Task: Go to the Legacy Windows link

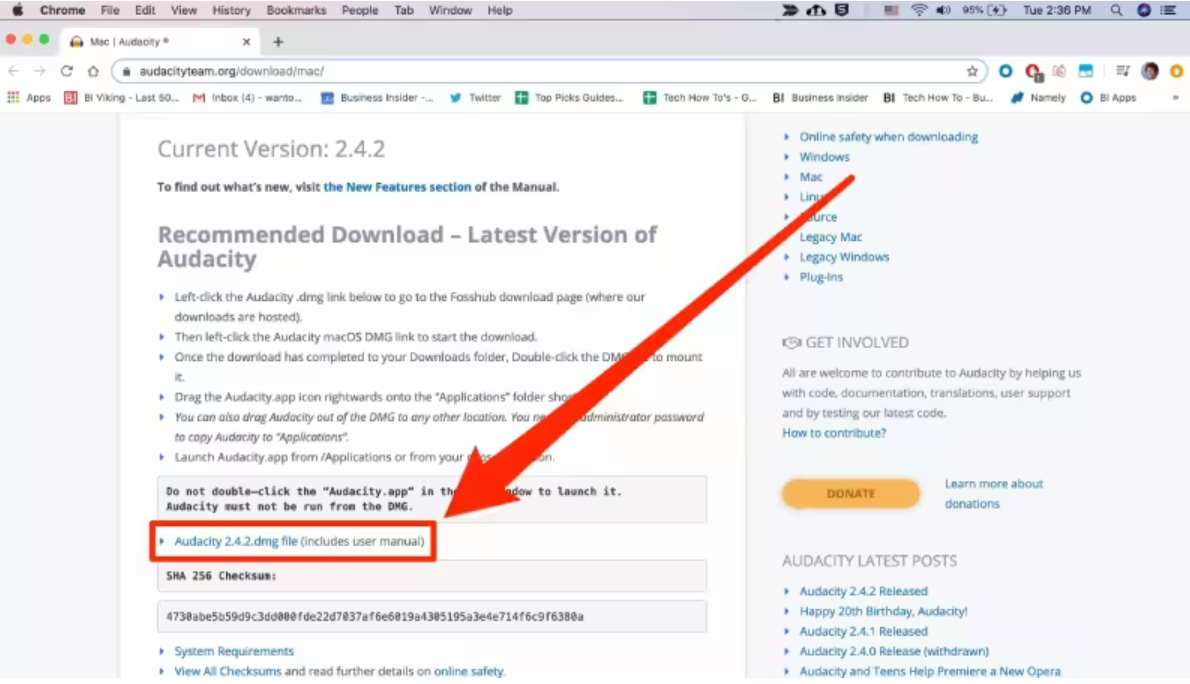Action: click(x=844, y=257)
